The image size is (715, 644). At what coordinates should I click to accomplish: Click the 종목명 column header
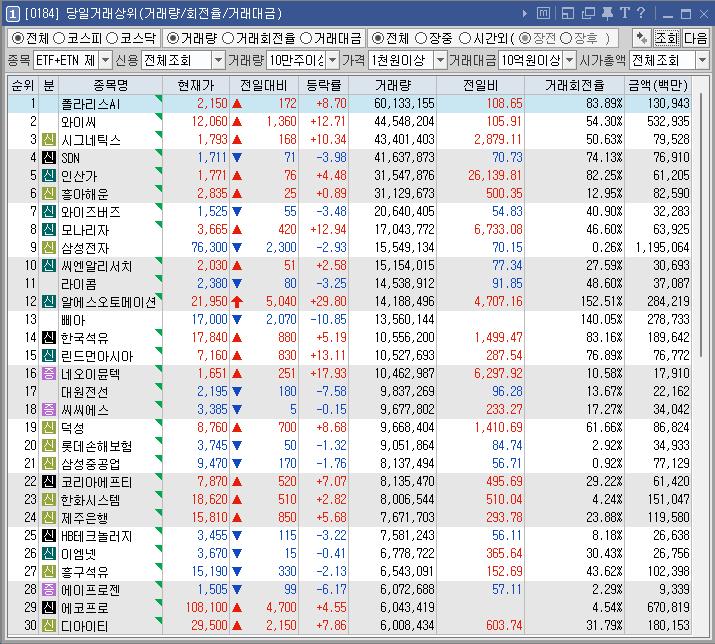click(110, 85)
